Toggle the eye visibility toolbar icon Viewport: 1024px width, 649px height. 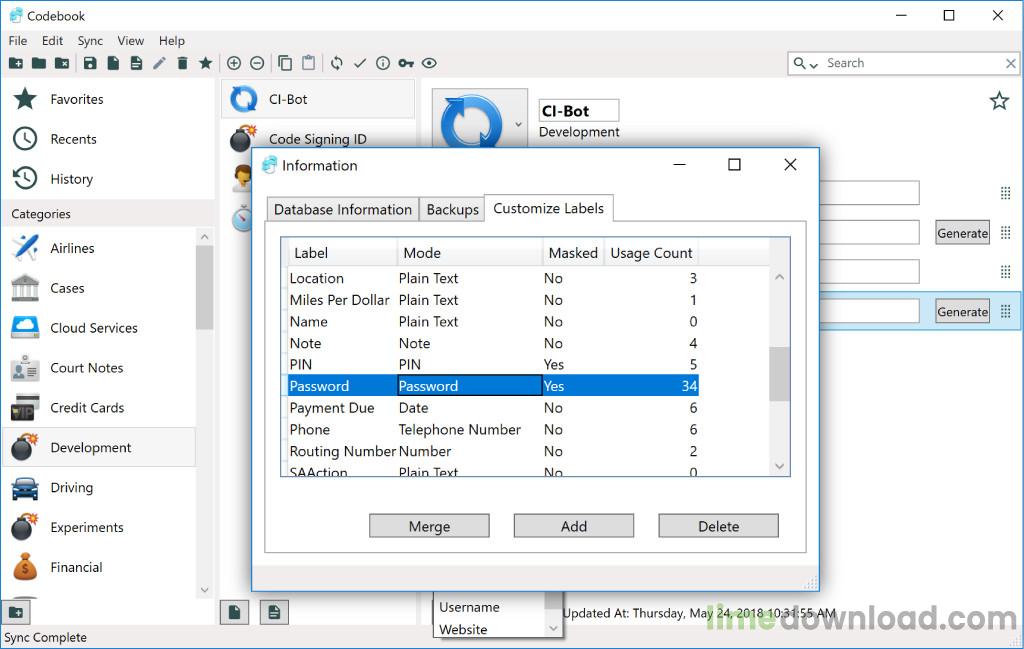[x=429, y=63]
